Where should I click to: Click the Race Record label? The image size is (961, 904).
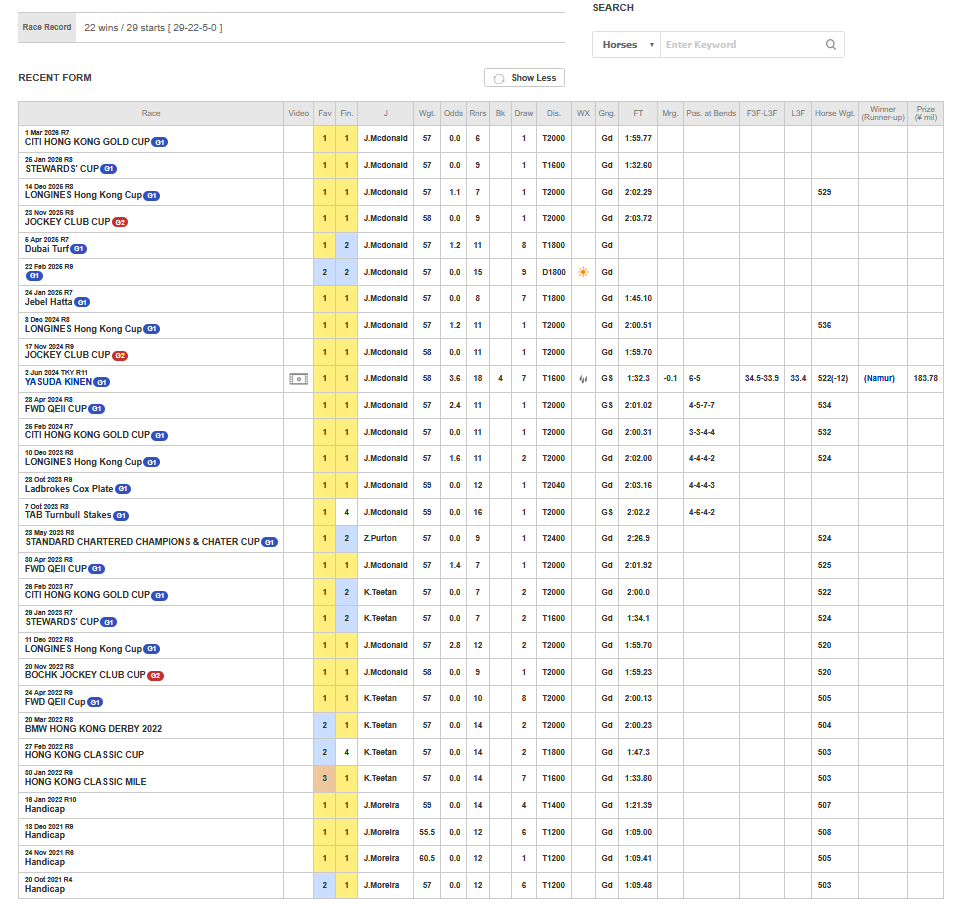47,28
